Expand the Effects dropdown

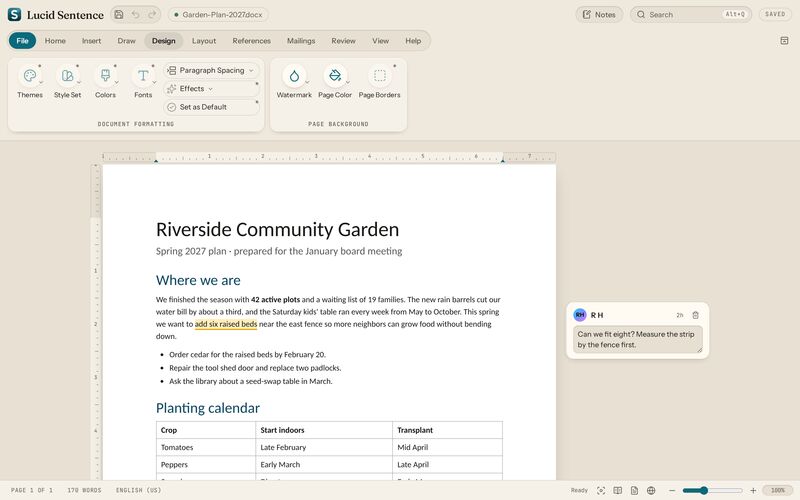click(211, 89)
